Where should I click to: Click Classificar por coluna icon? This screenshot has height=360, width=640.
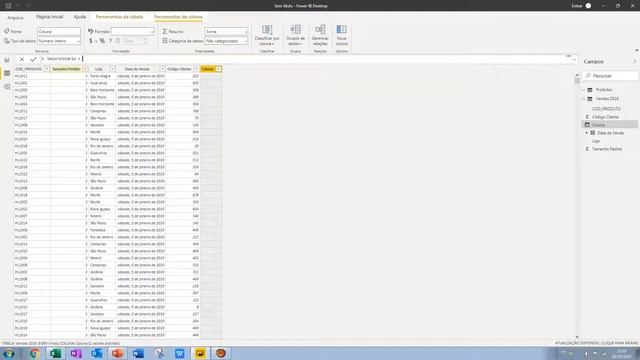[267, 30]
